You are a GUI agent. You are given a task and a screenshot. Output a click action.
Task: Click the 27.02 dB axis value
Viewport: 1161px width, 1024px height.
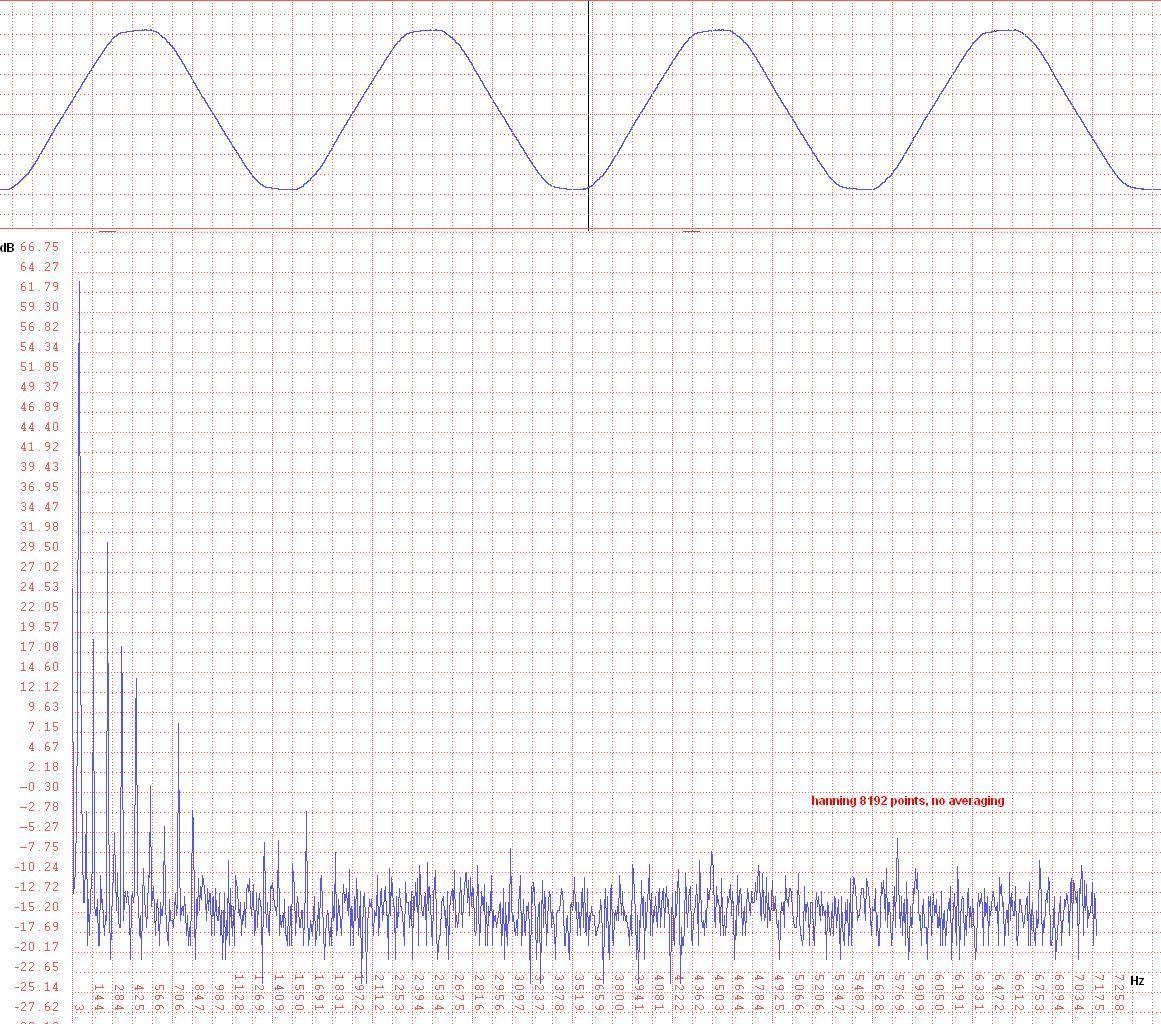39,567
